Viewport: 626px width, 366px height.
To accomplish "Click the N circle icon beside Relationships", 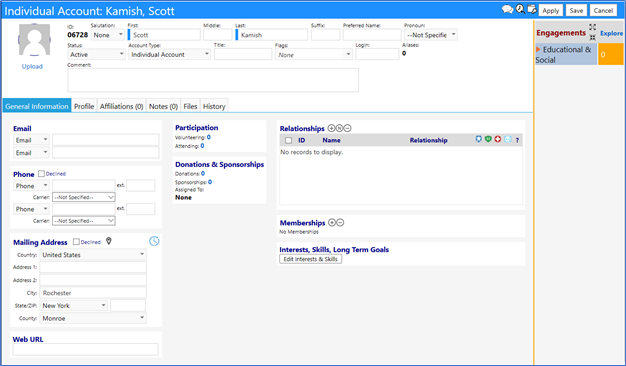I will pyautogui.click(x=339, y=128).
